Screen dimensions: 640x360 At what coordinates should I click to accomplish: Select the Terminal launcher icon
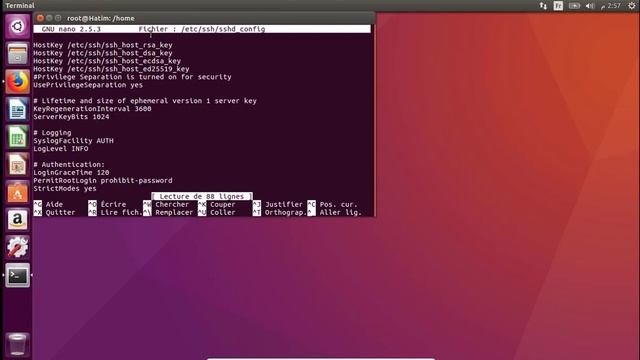click(x=17, y=275)
